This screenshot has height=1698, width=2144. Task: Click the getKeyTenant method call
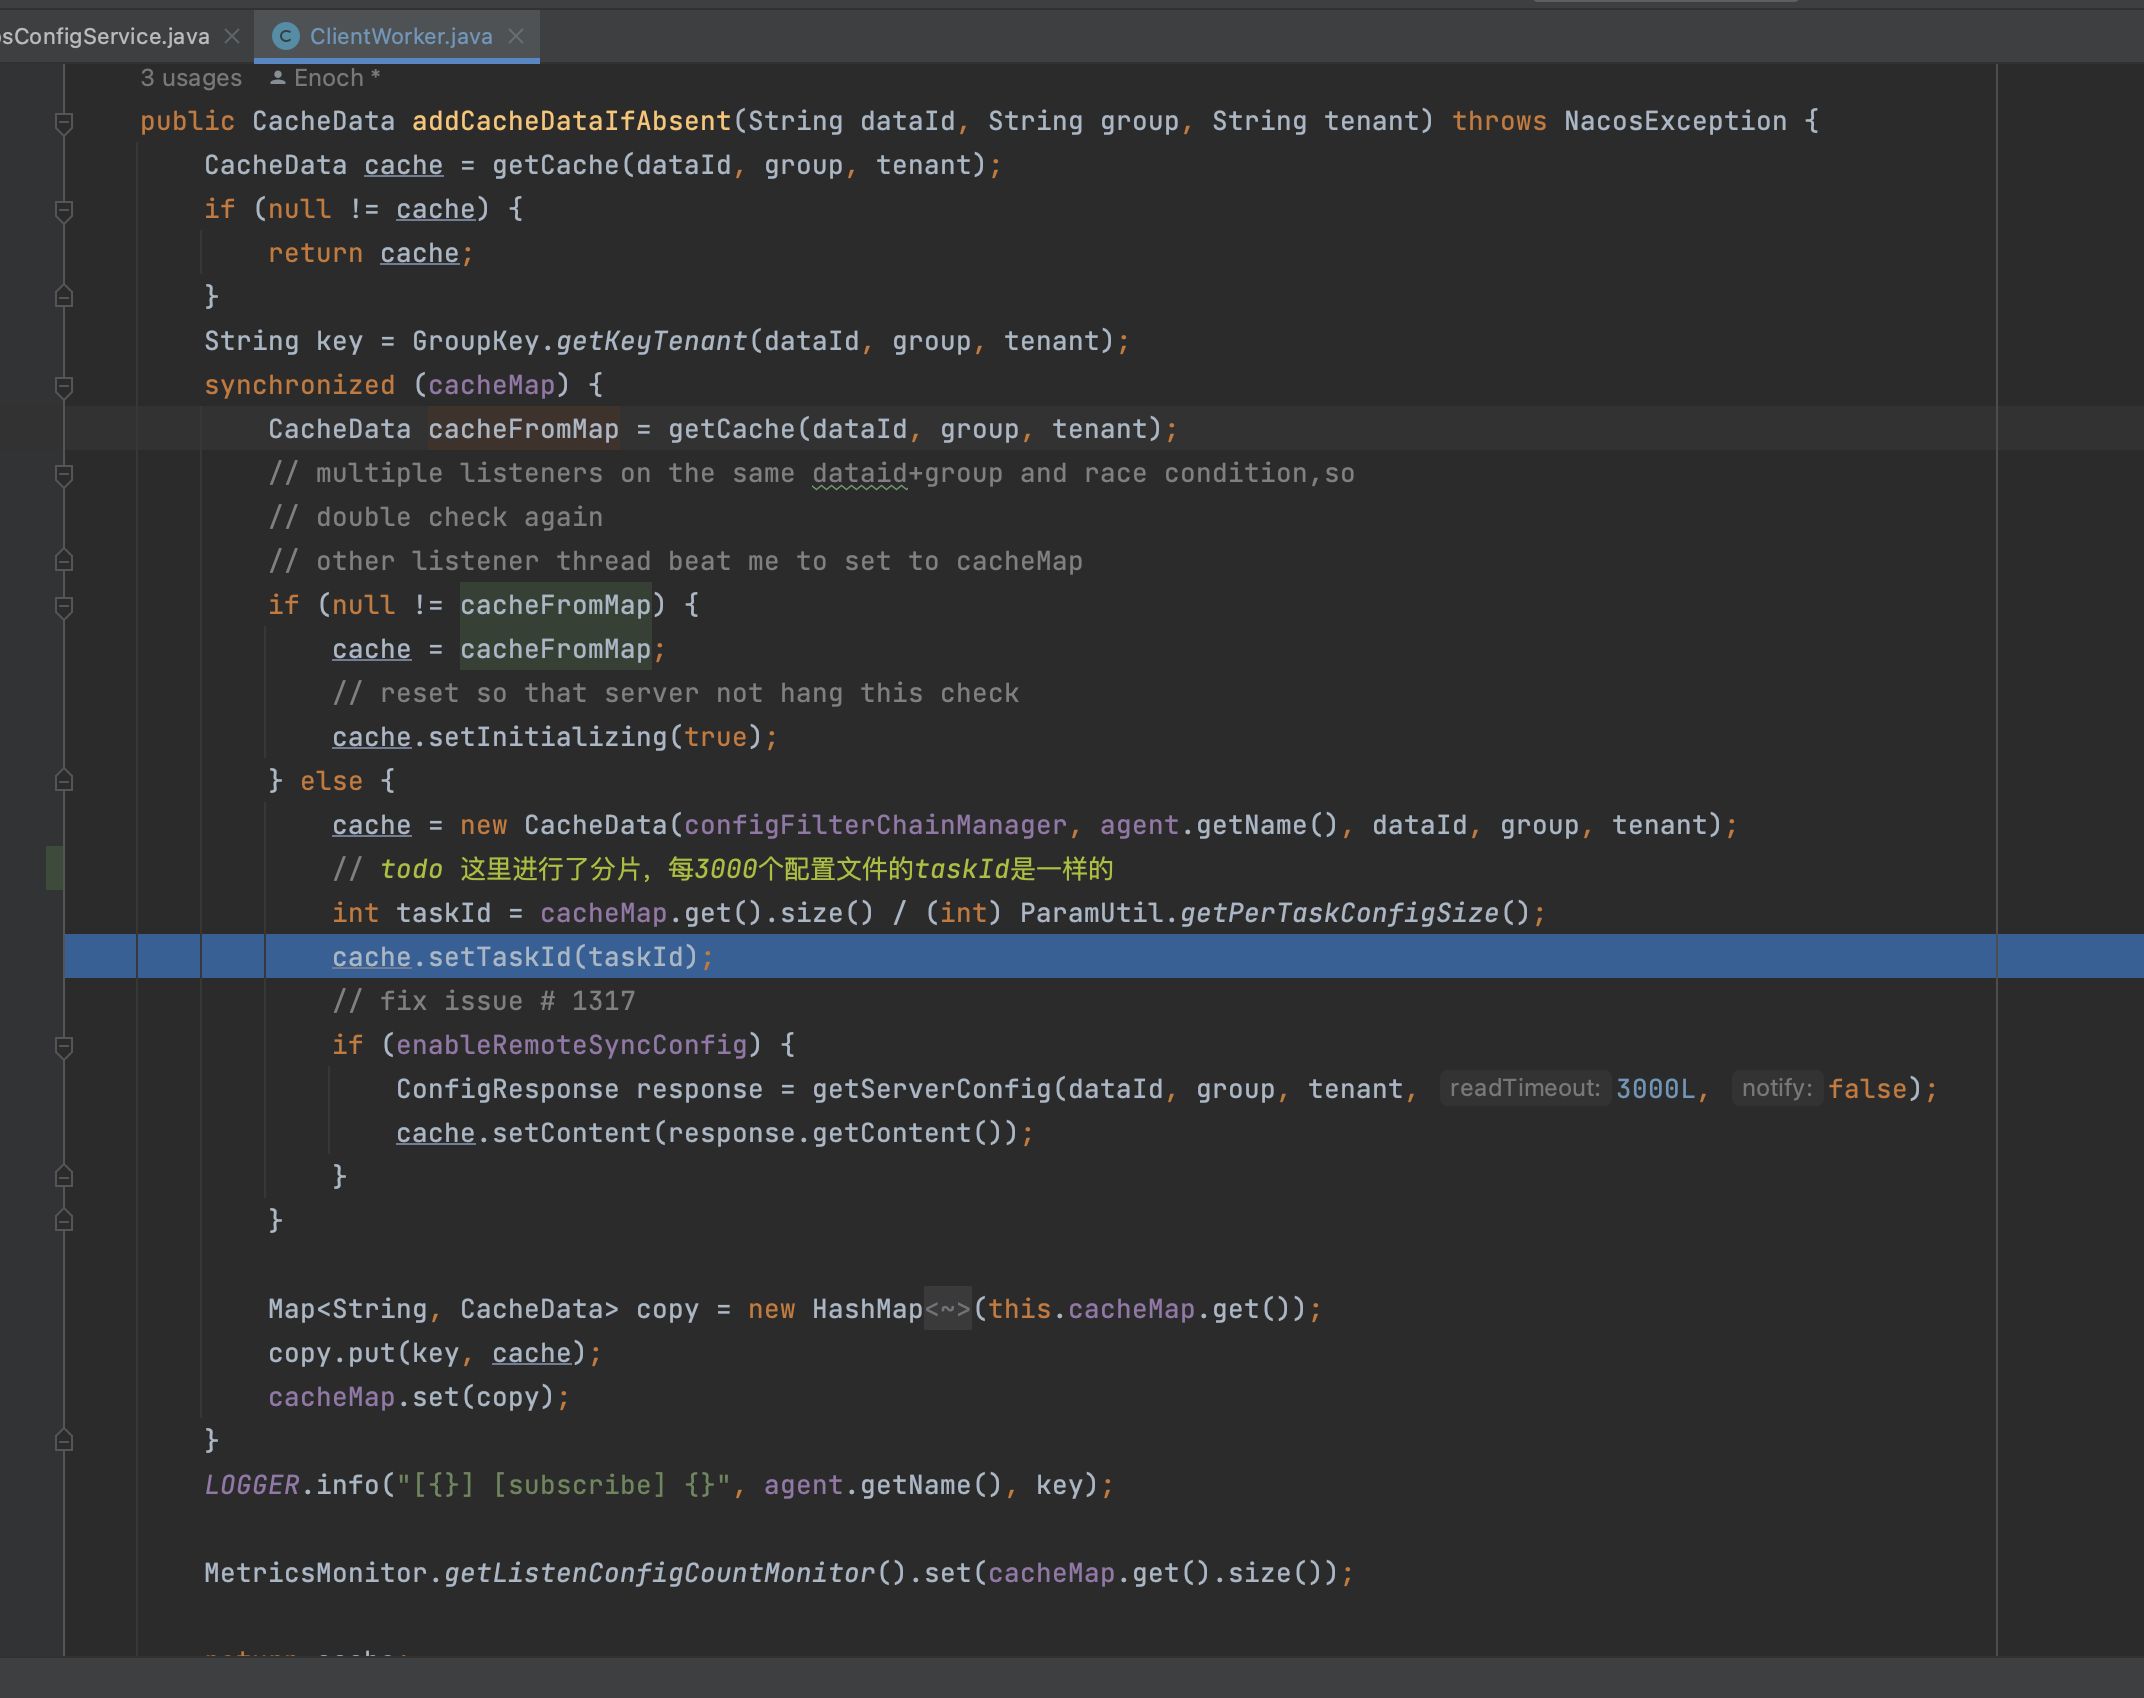click(x=651, y=341)
